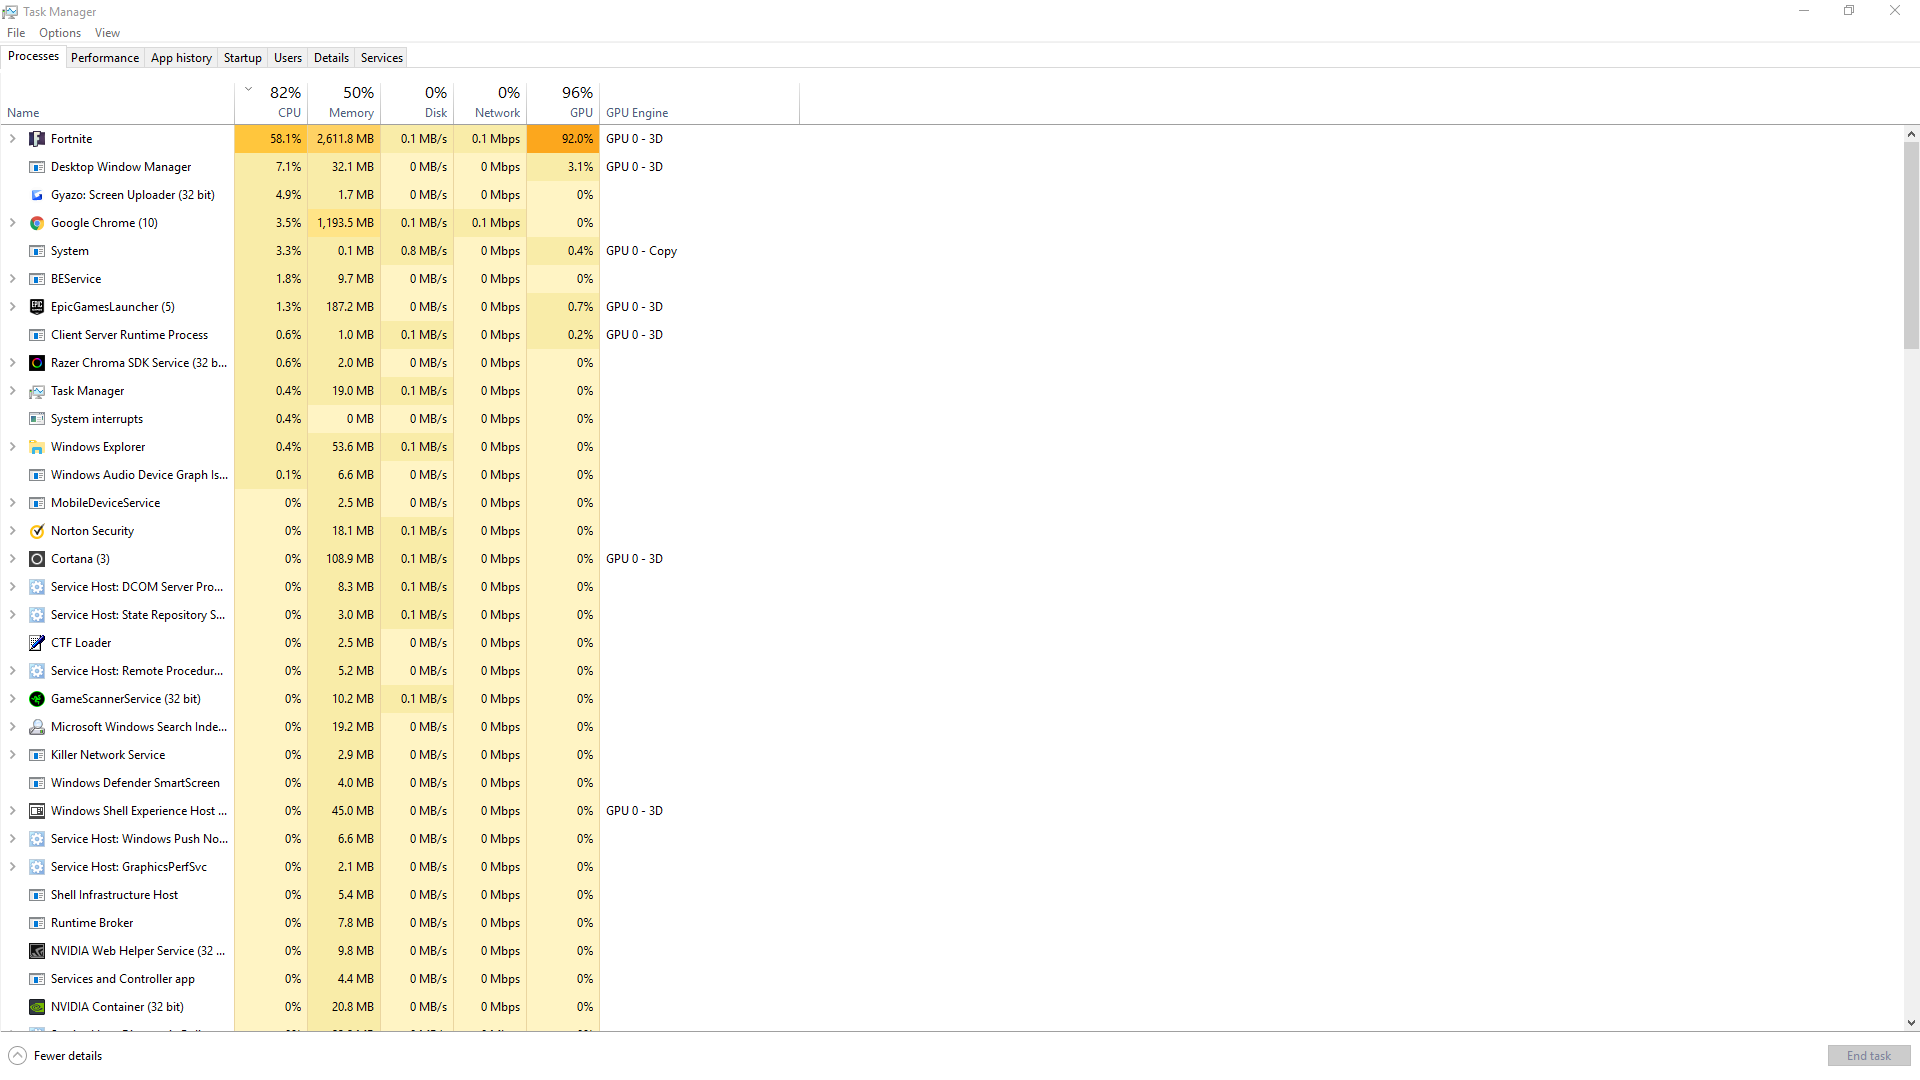
Task: Click the scrollbar down arrow
Action: coord(1911,1023)
